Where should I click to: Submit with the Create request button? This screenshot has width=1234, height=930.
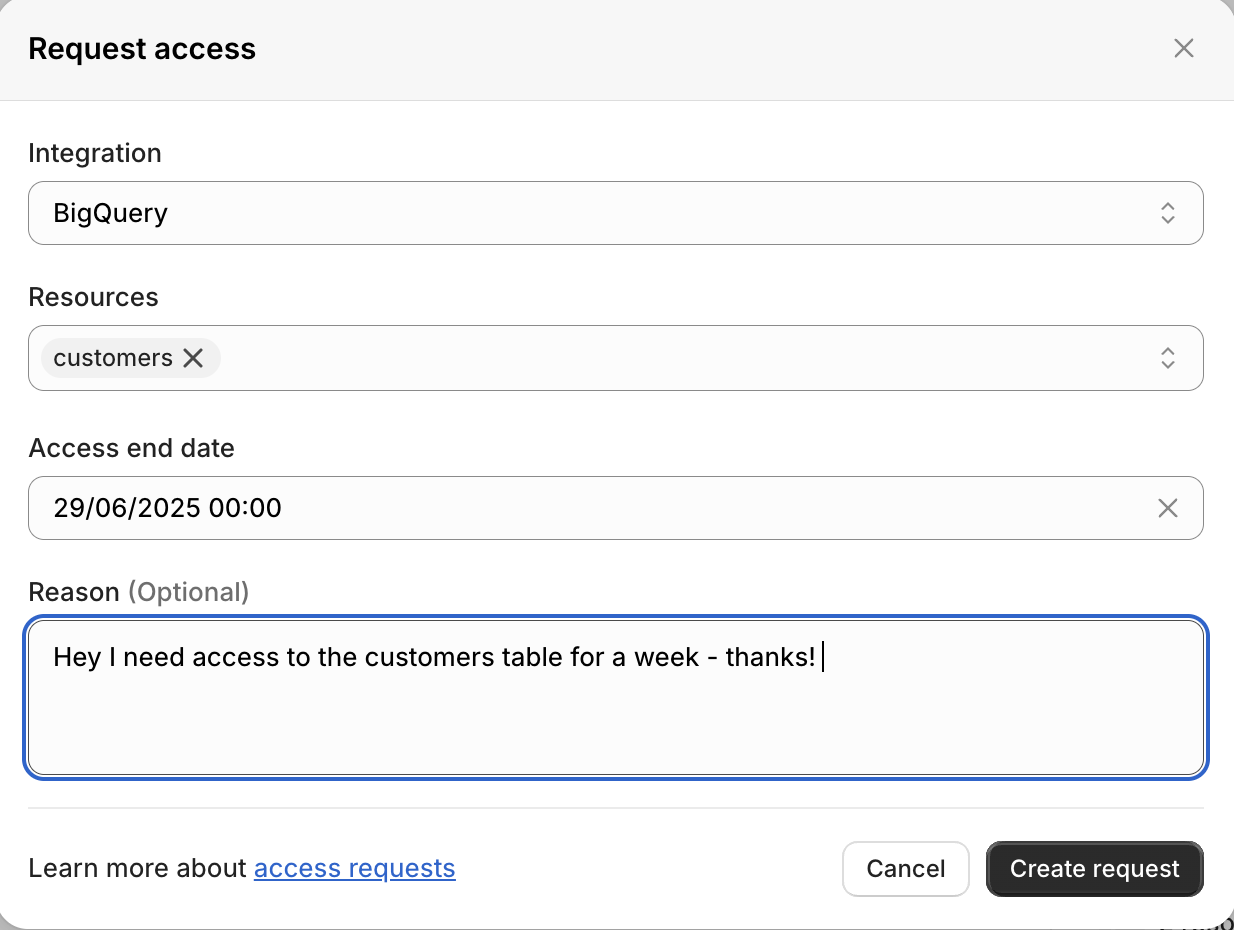pyautogui.click(x=1094, y=869)
